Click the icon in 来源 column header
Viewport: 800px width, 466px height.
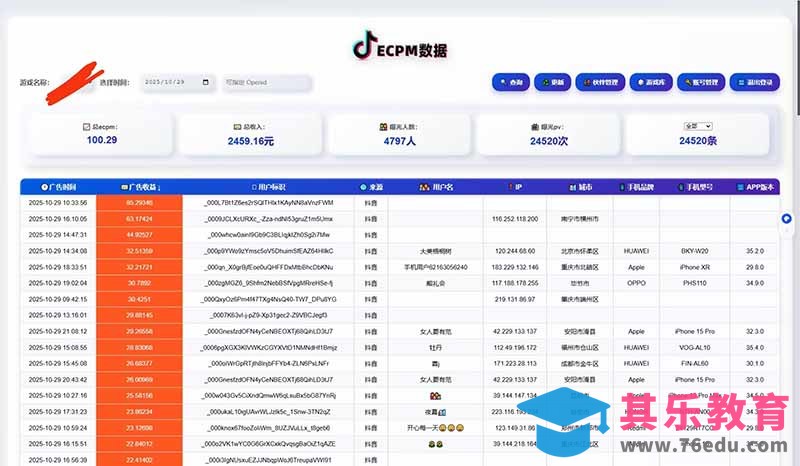point(363,187)
